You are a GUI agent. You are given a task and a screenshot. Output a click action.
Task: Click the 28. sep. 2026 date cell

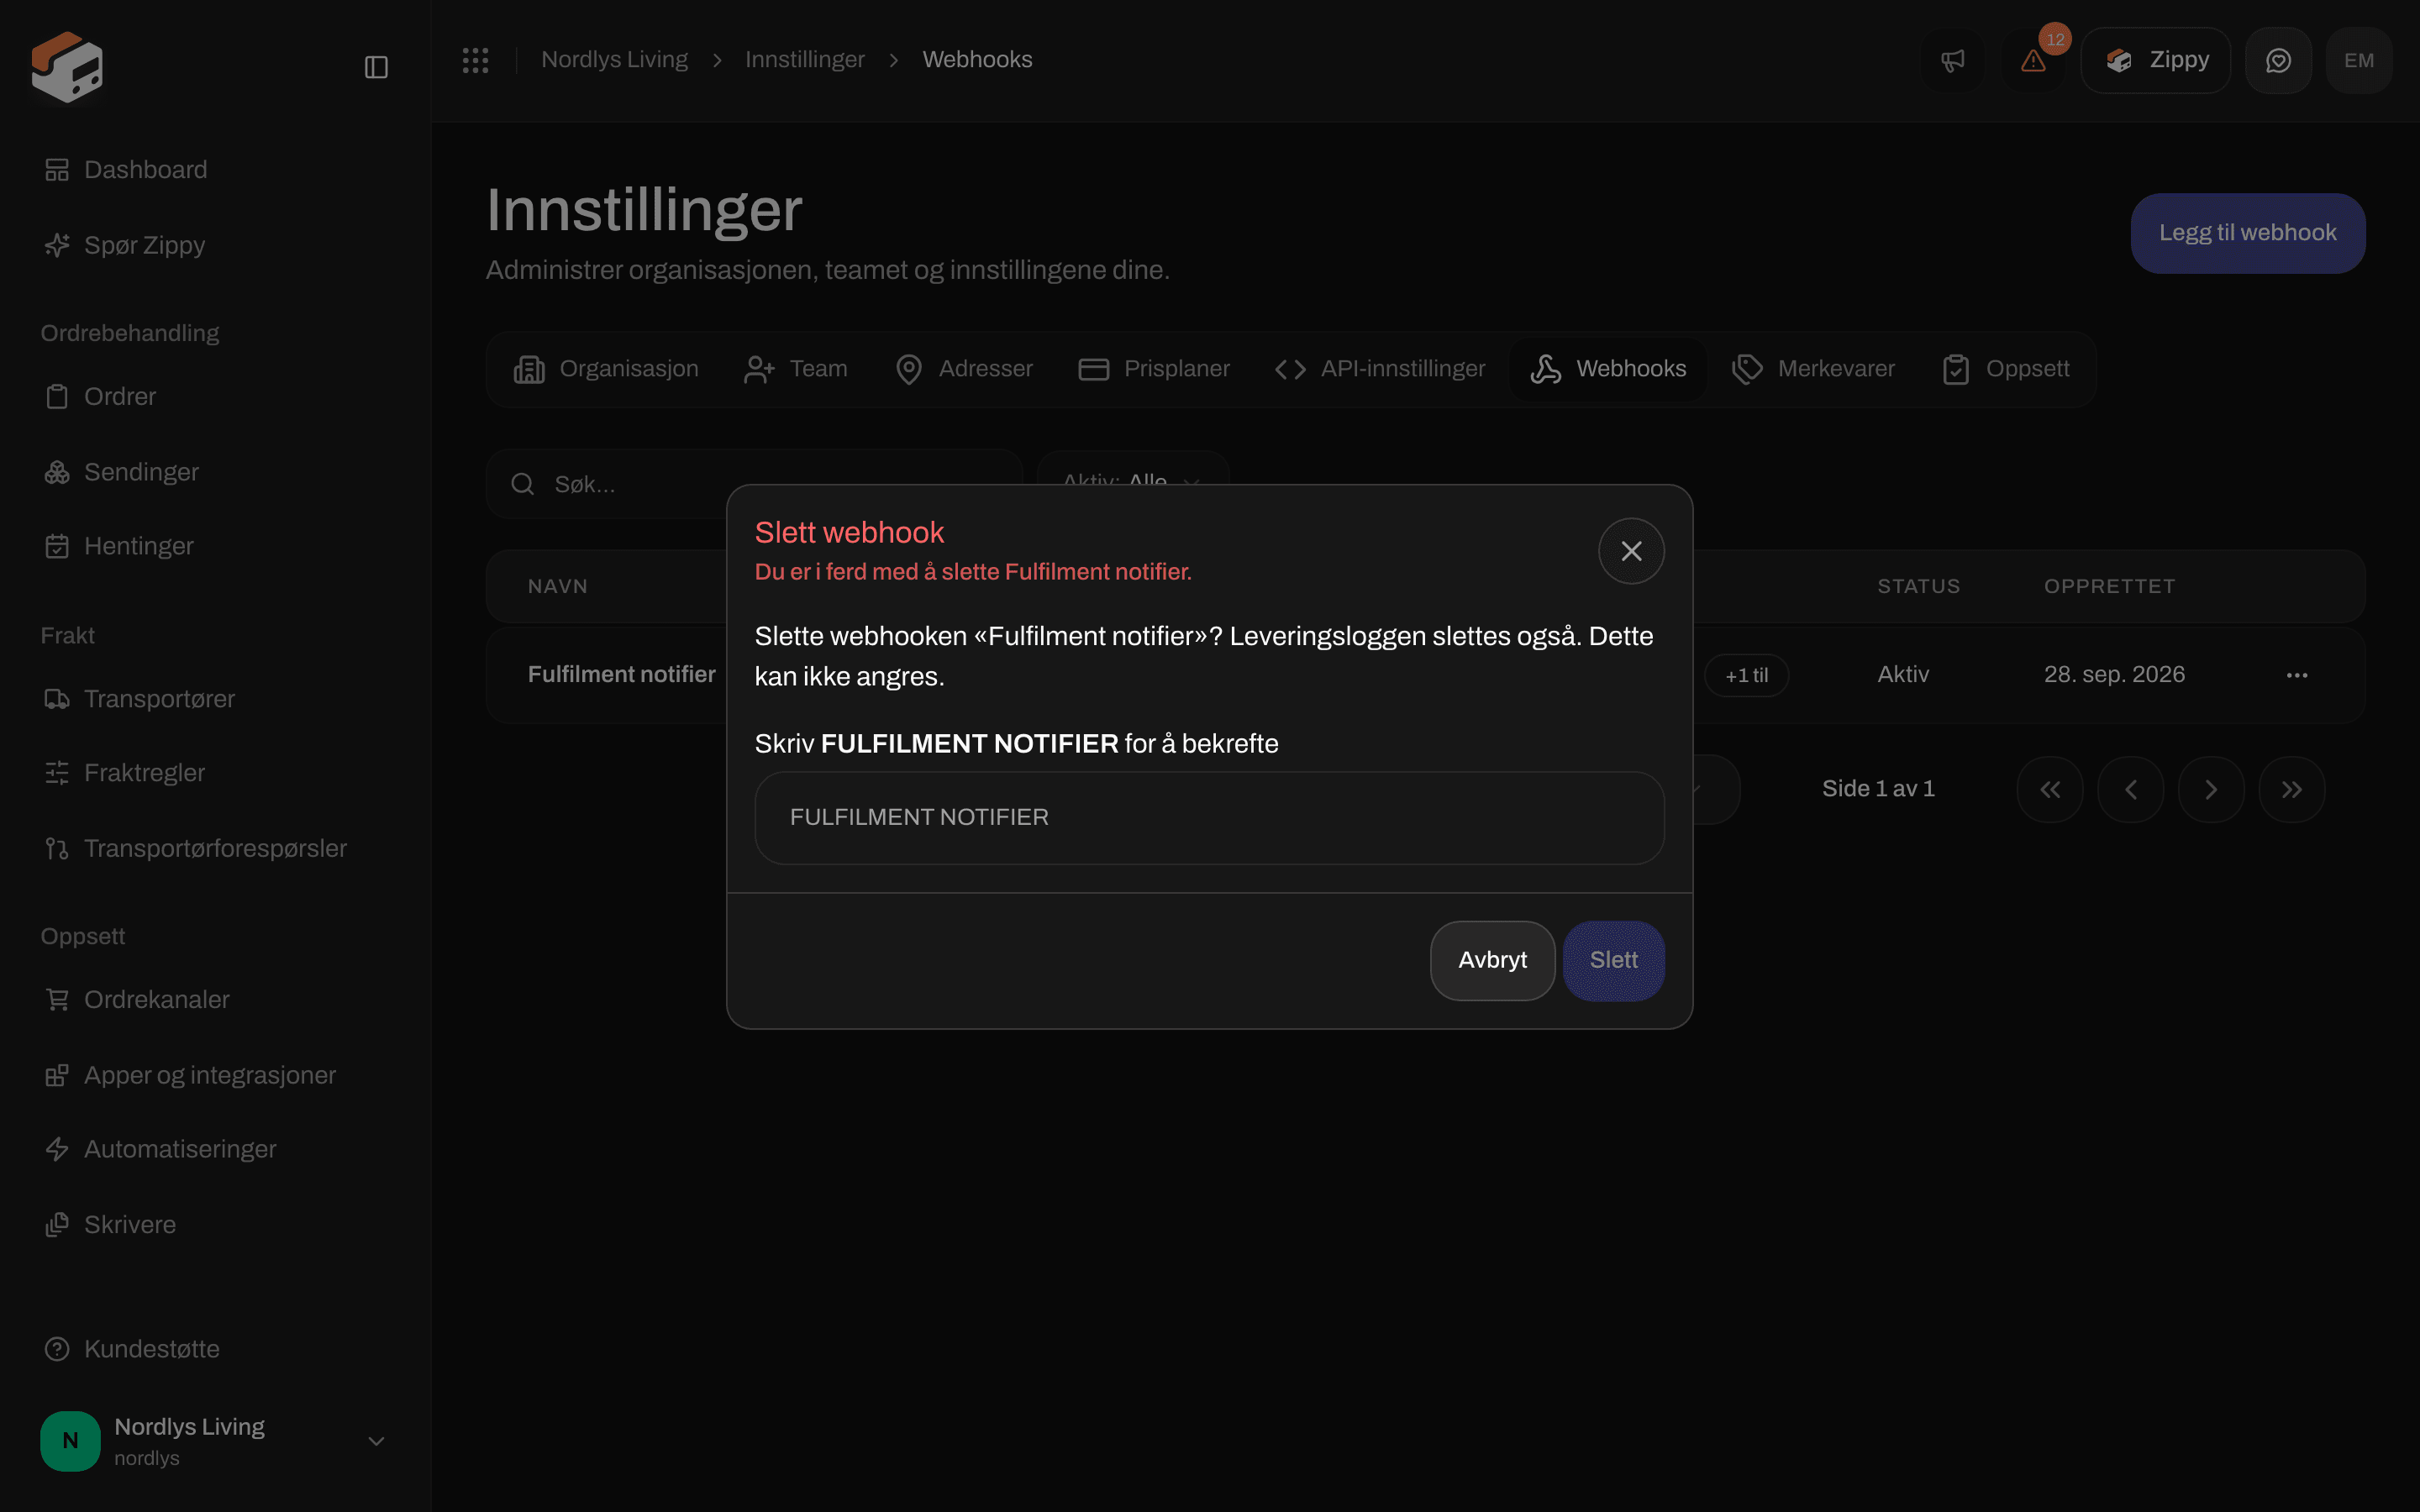click(x=2114, y=675)
